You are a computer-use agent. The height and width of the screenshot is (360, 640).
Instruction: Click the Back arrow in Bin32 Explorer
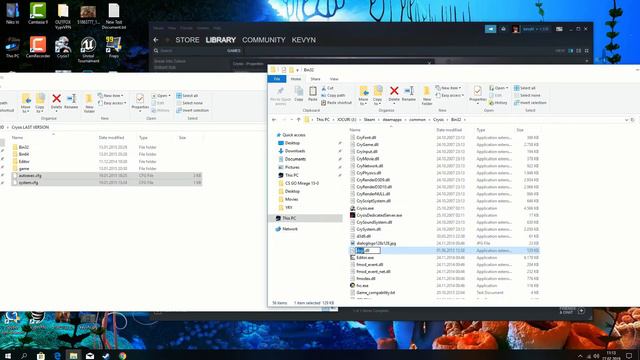click(x=274, y=120)
